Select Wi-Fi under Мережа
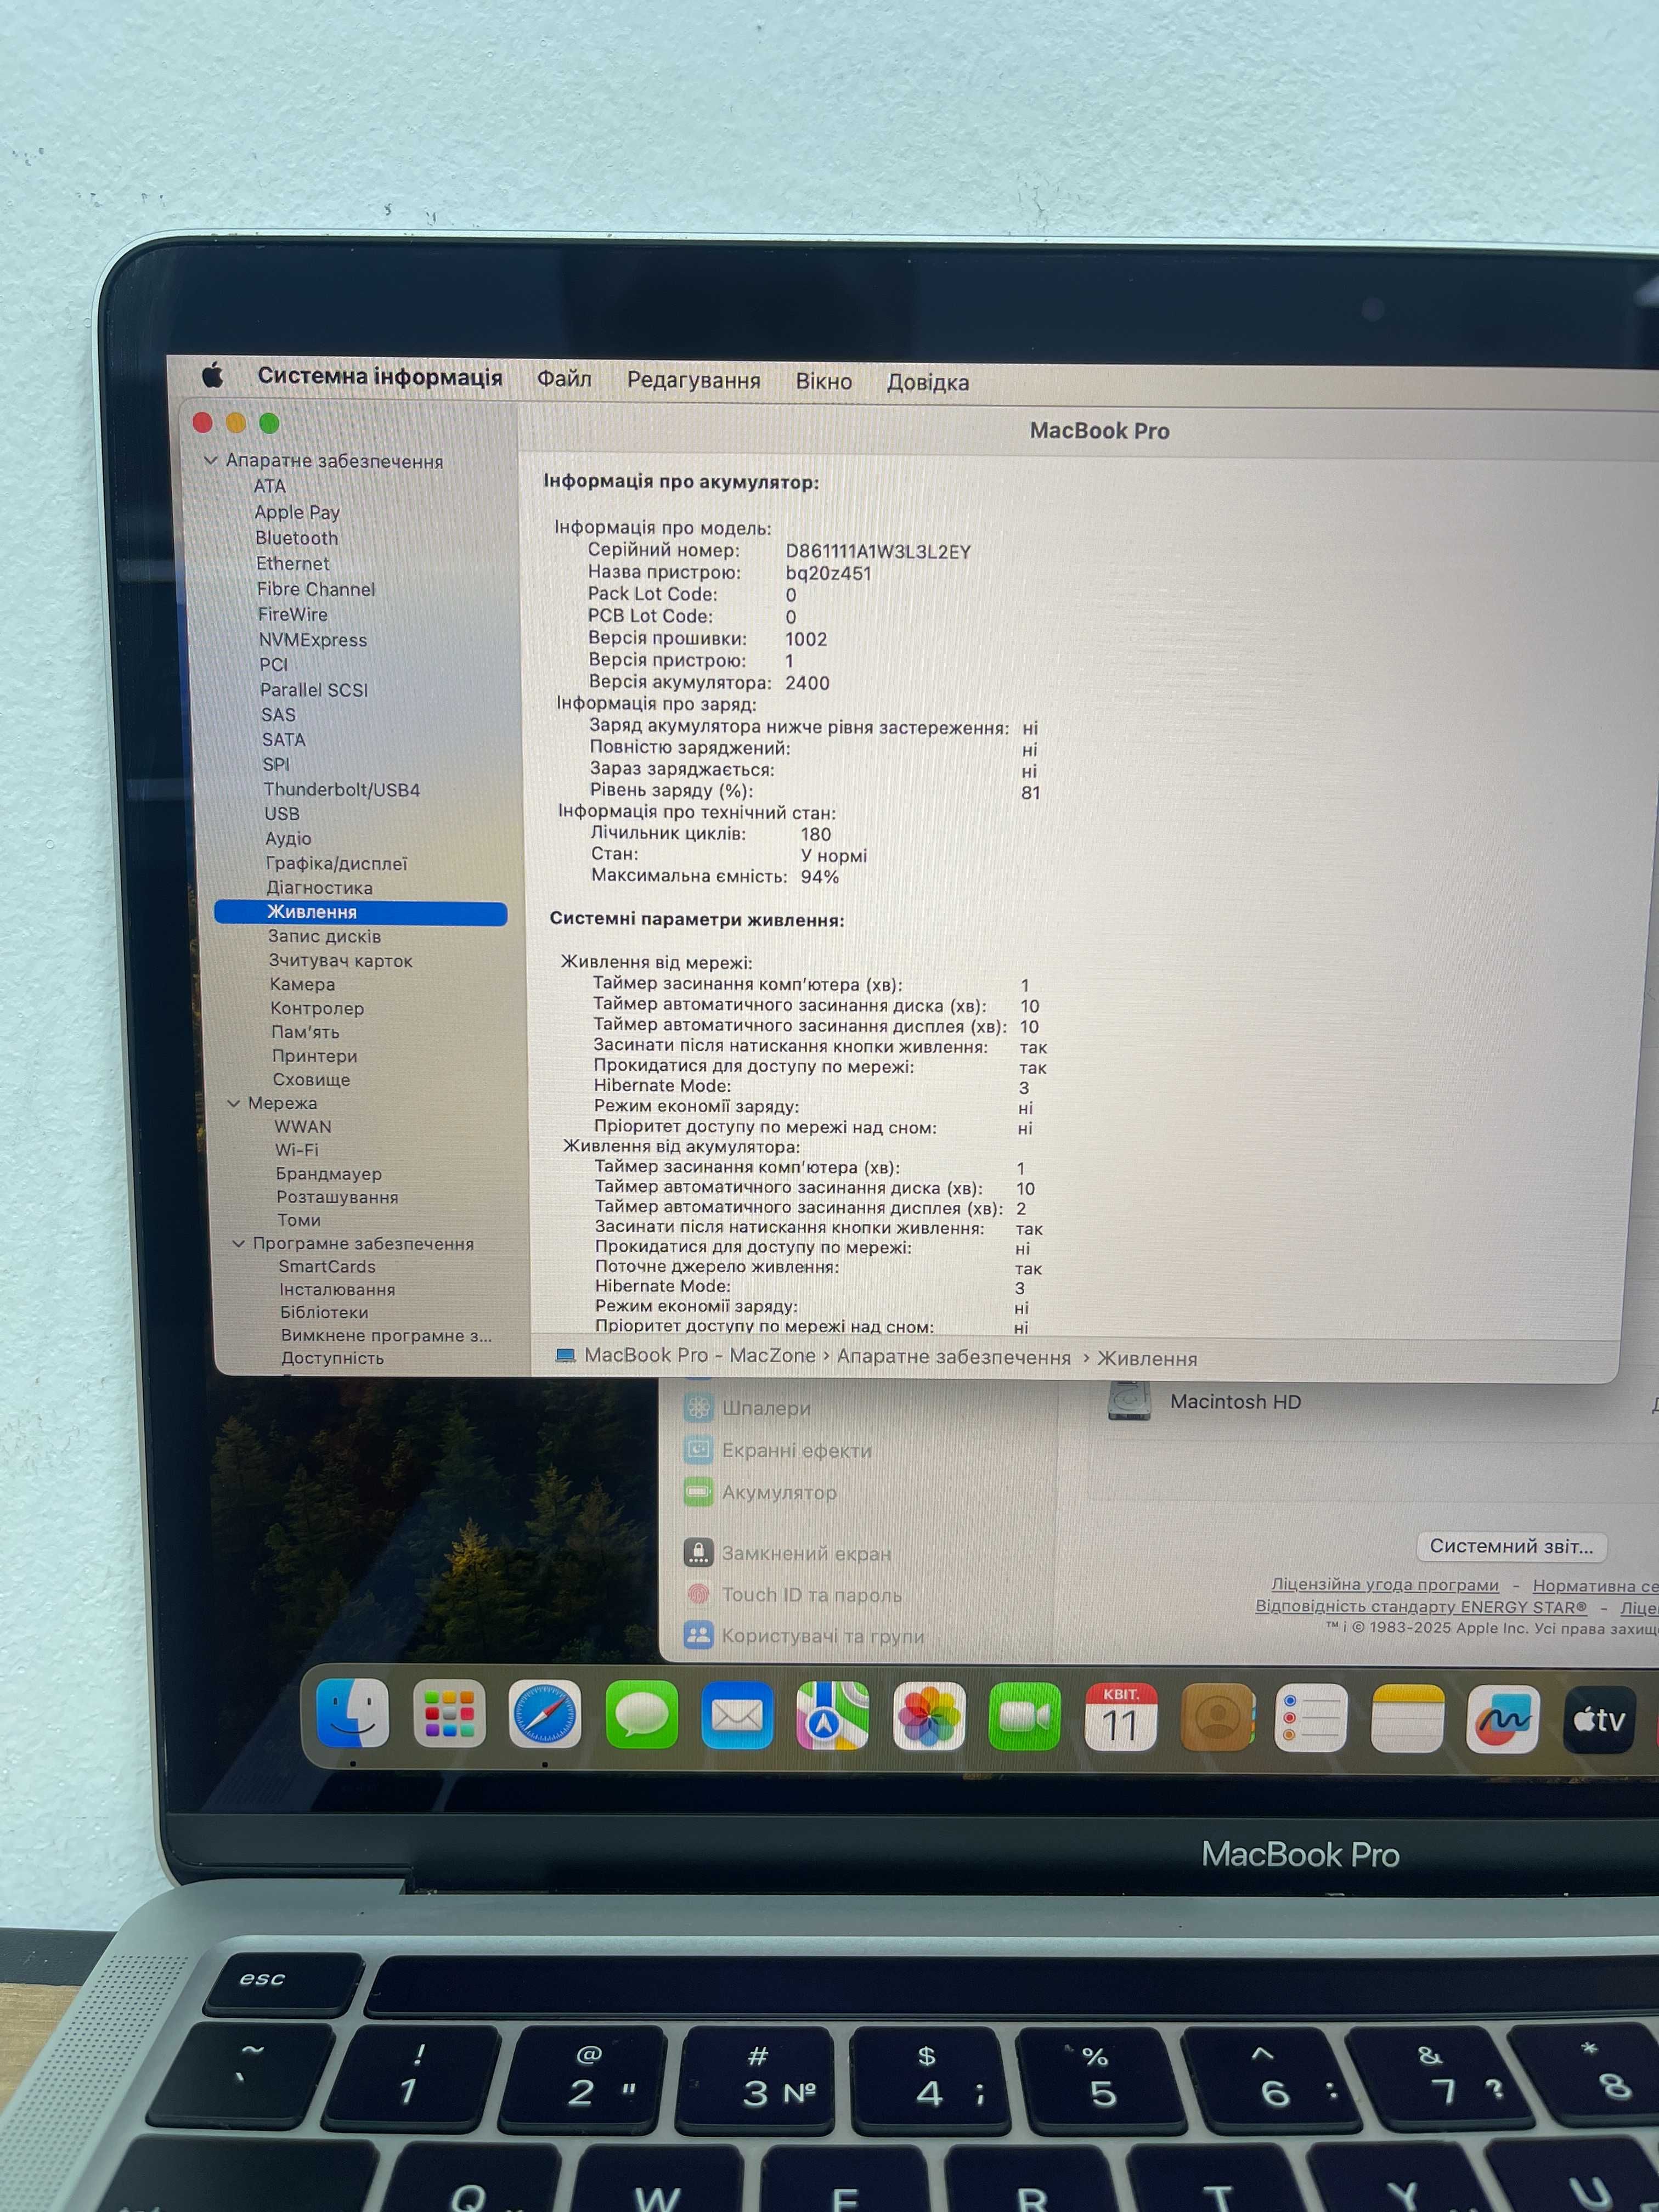This screenshot has width=1659, height=2212. (x=297, y=1150)
